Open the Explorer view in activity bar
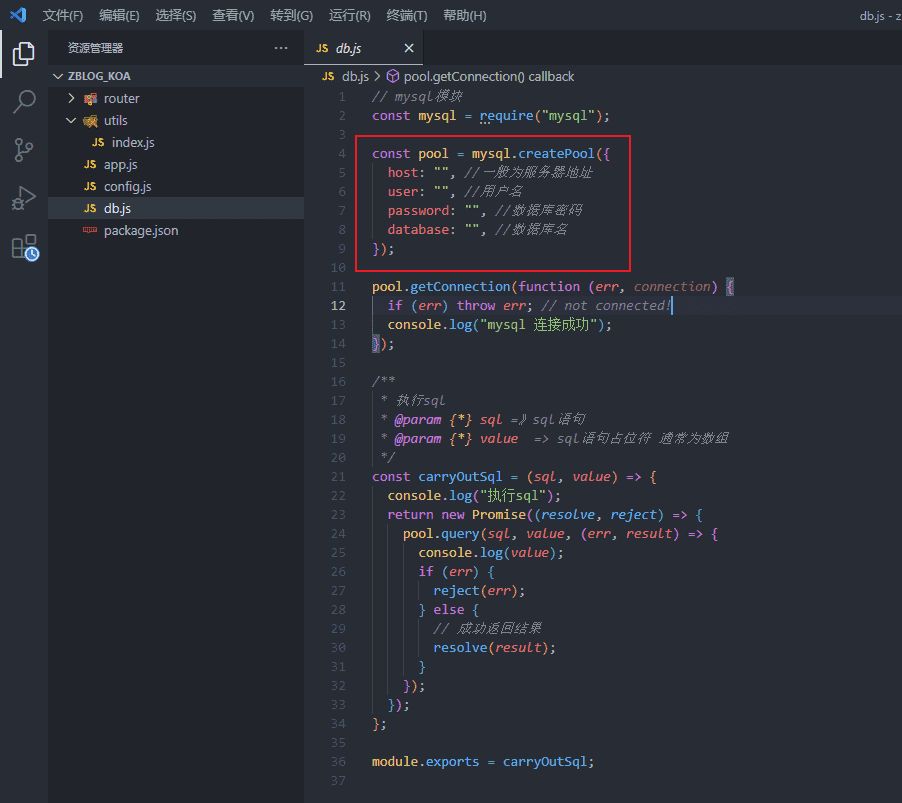 tap(24, 53)
